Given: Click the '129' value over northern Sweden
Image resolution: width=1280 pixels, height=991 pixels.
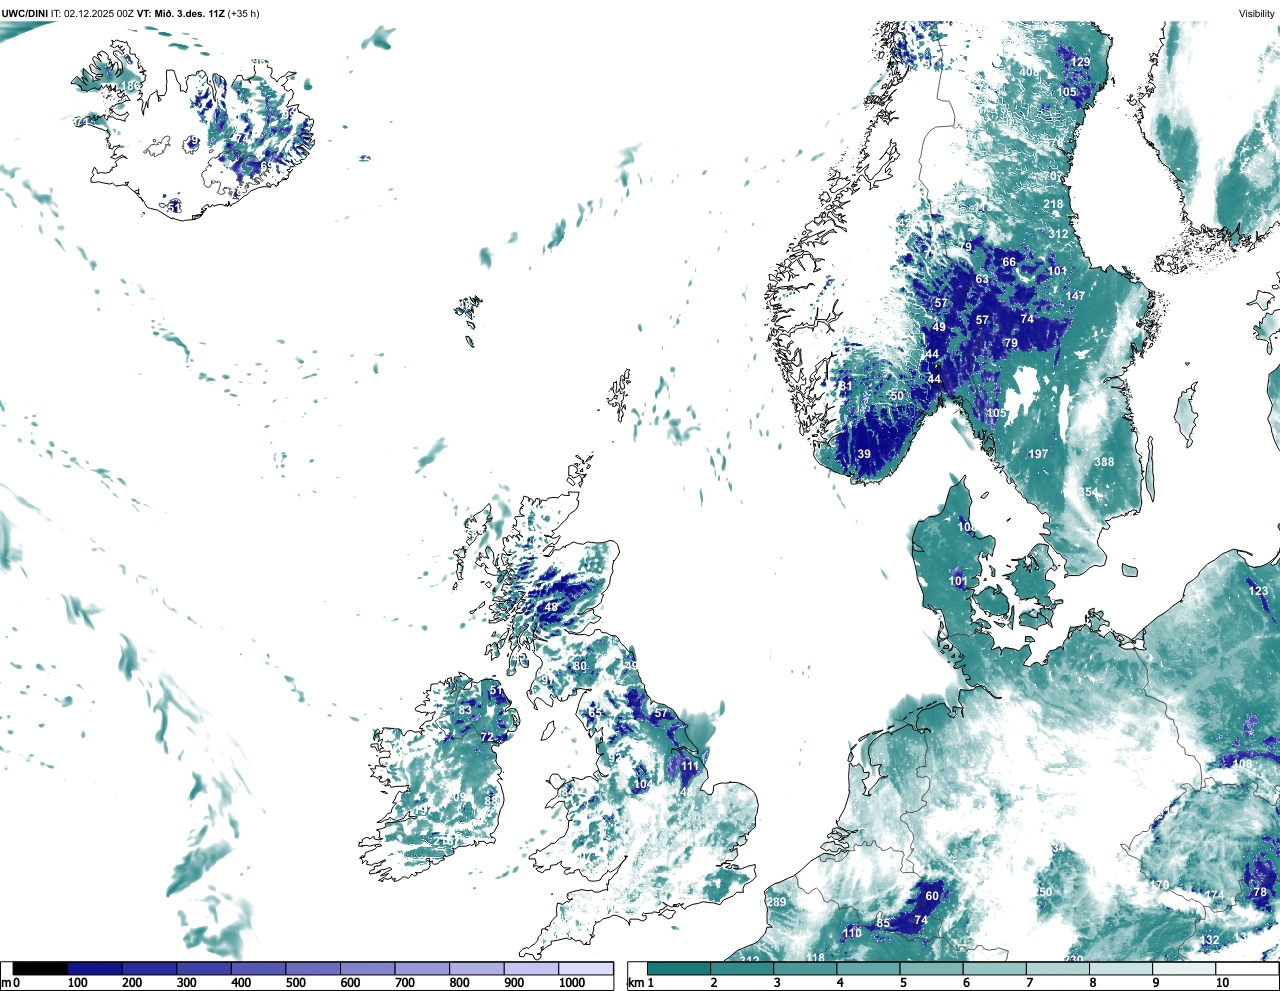Looking at the screenshot, I should 1080,62.
